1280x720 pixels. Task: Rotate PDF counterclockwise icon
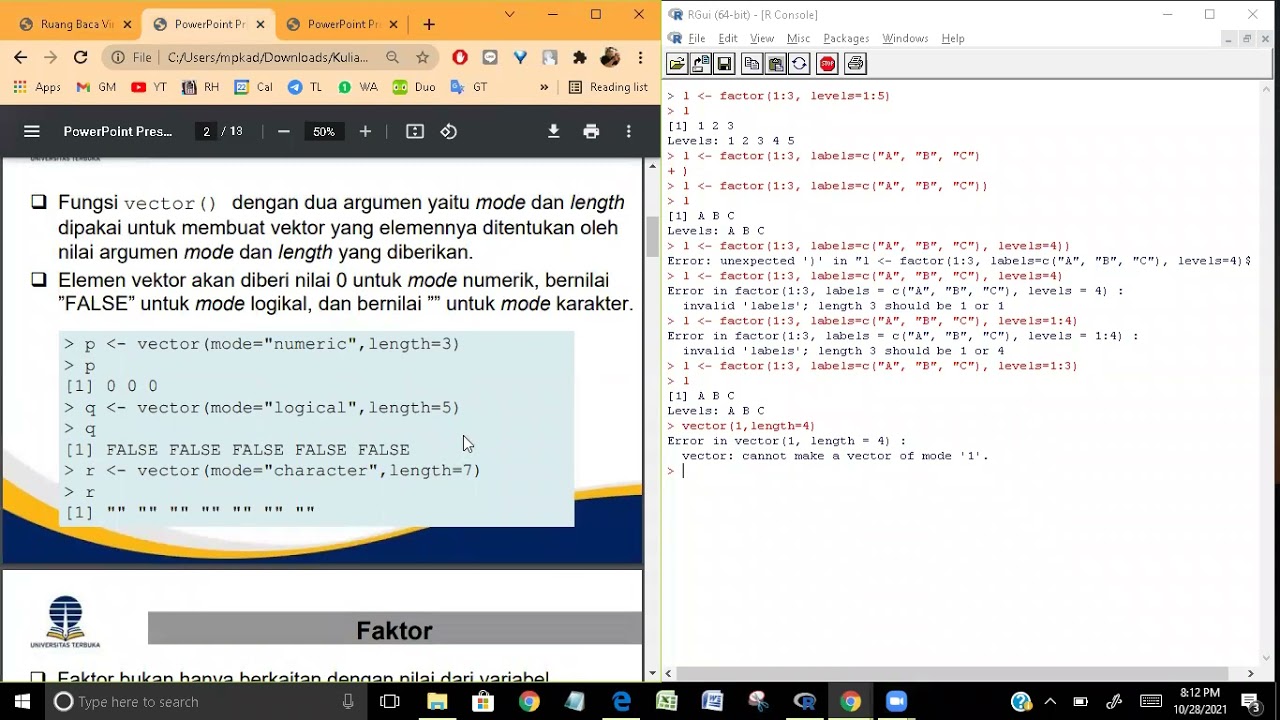coord(449,131)
